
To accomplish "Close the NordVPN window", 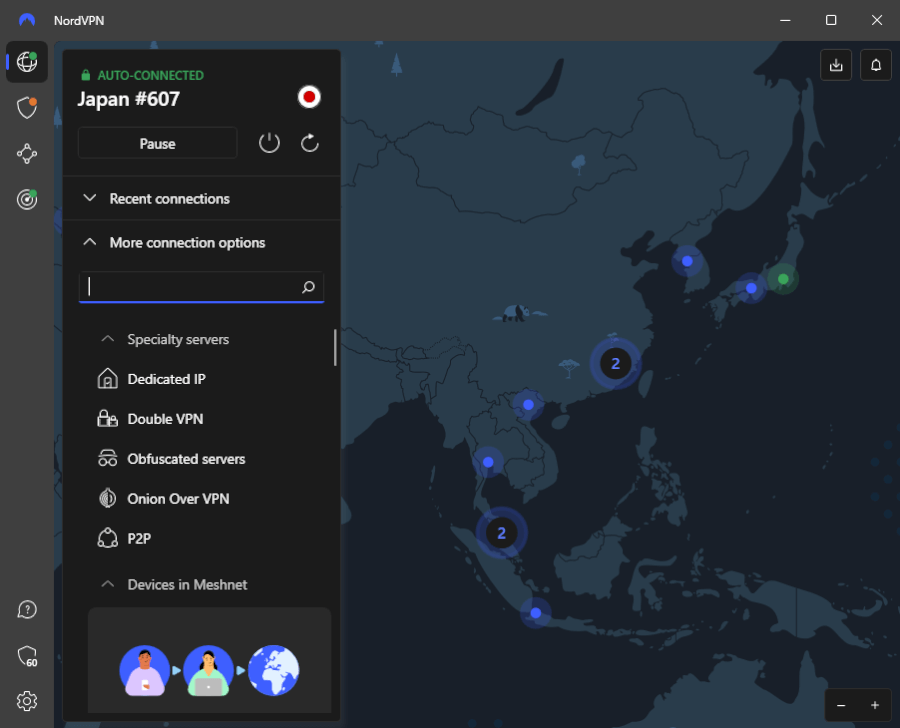I will click(876, 20).
